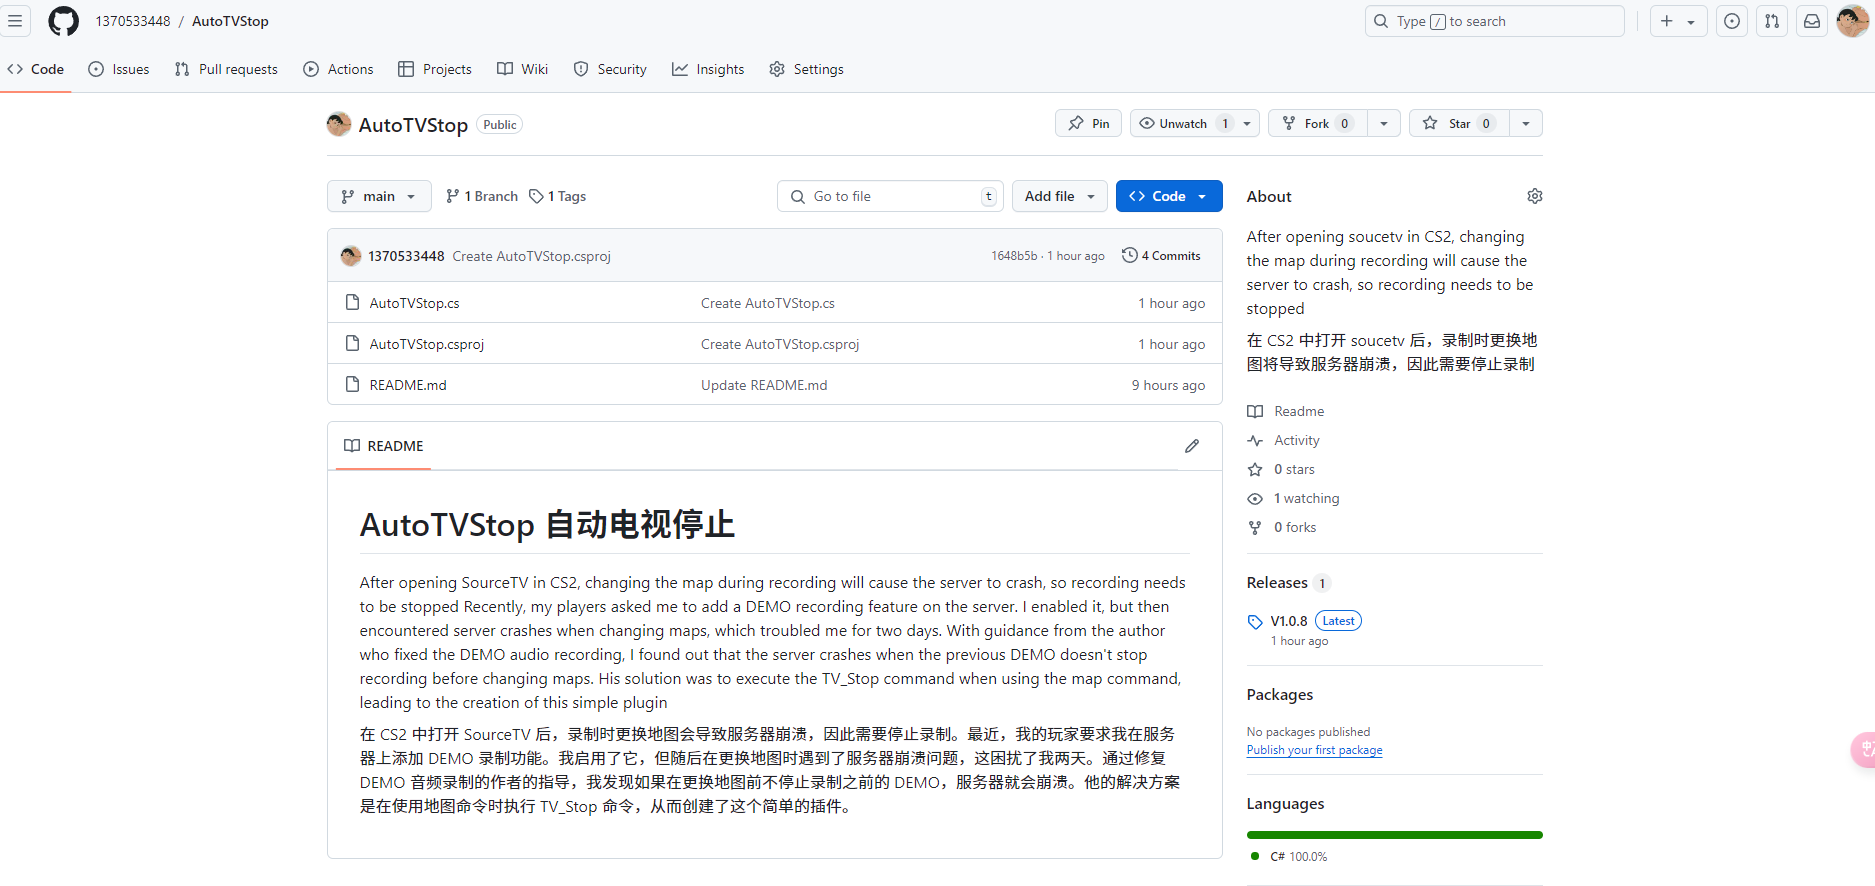Click the C# 100.0% language entry
The height and width of the screenshot is (886, 1875).
tap(1289, 856)
